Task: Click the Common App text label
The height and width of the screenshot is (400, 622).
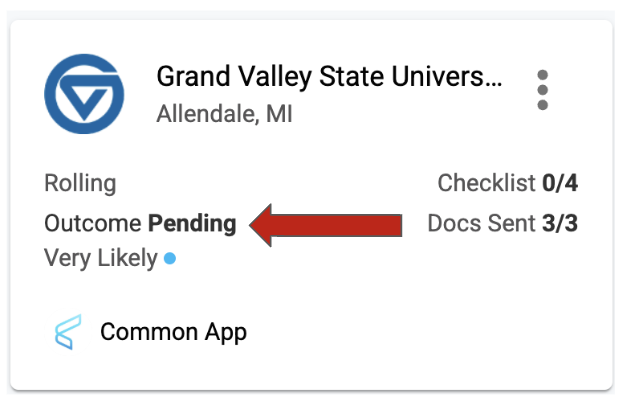Action: click(x=173, y=332)
